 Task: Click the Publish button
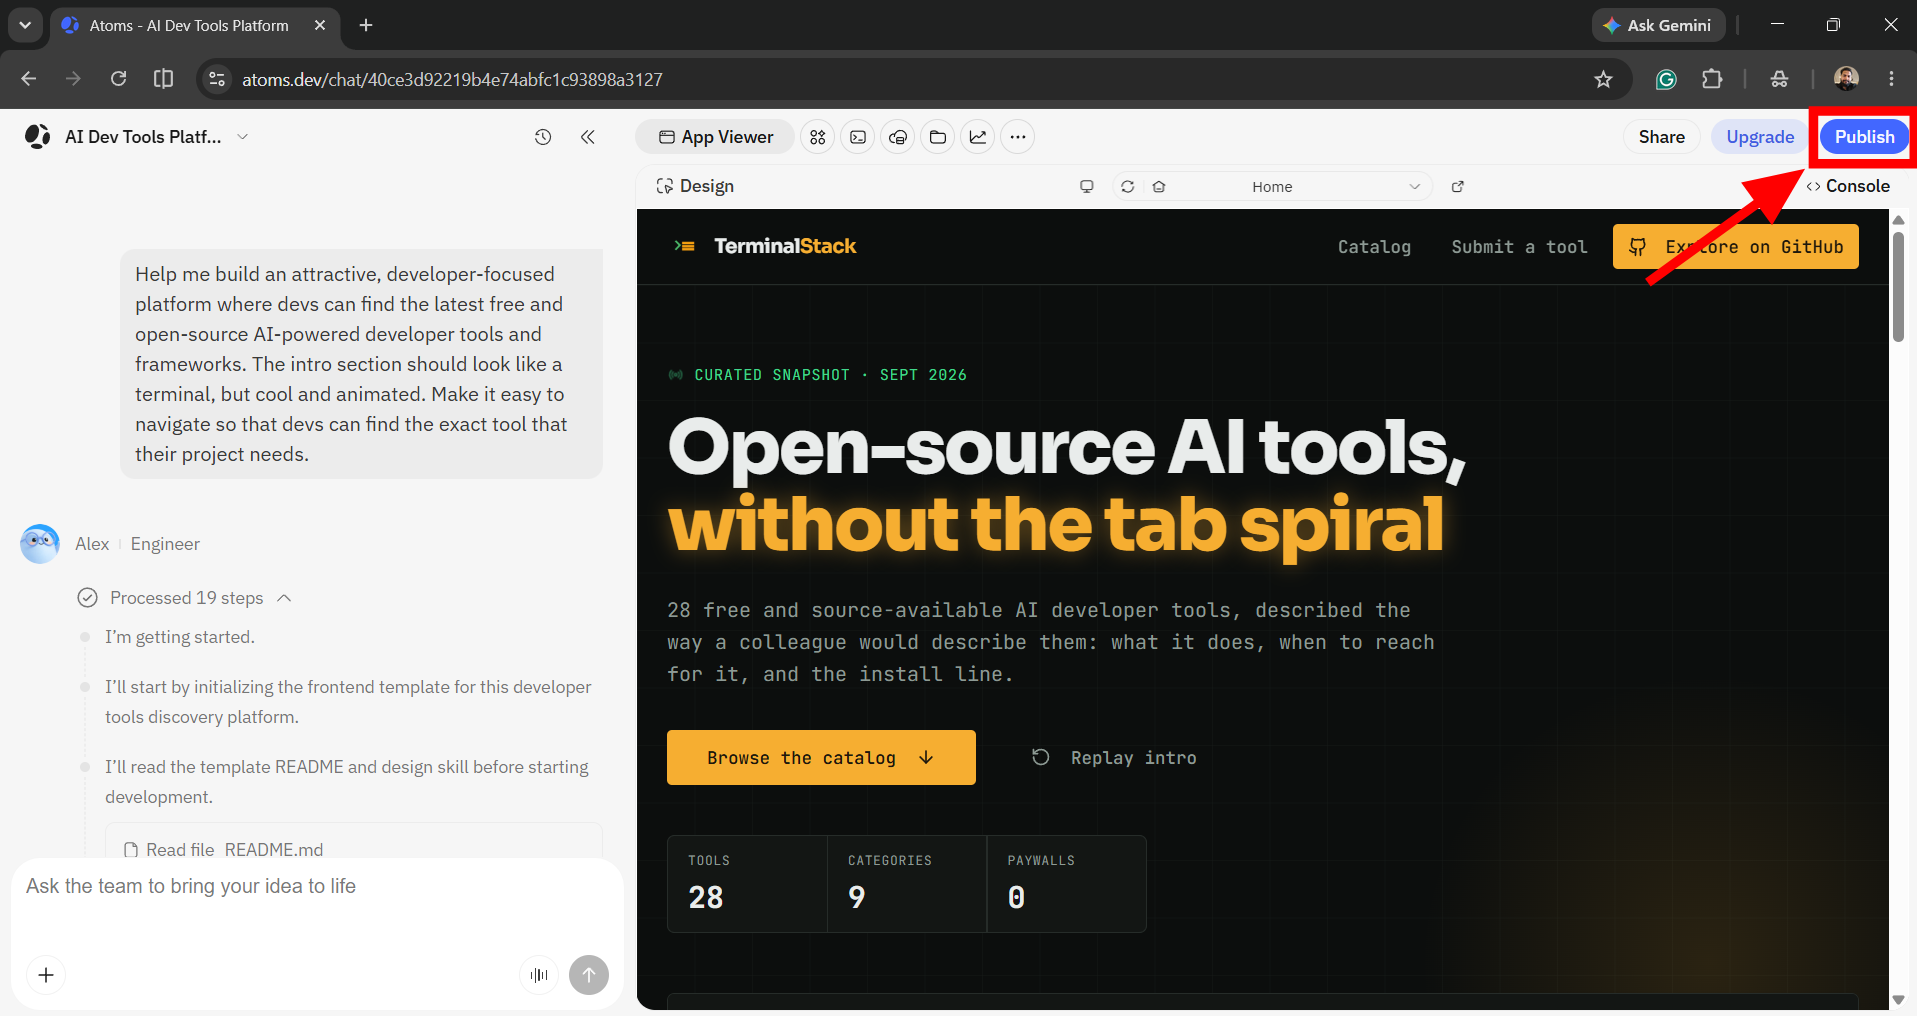click(x=1864, y=137)
